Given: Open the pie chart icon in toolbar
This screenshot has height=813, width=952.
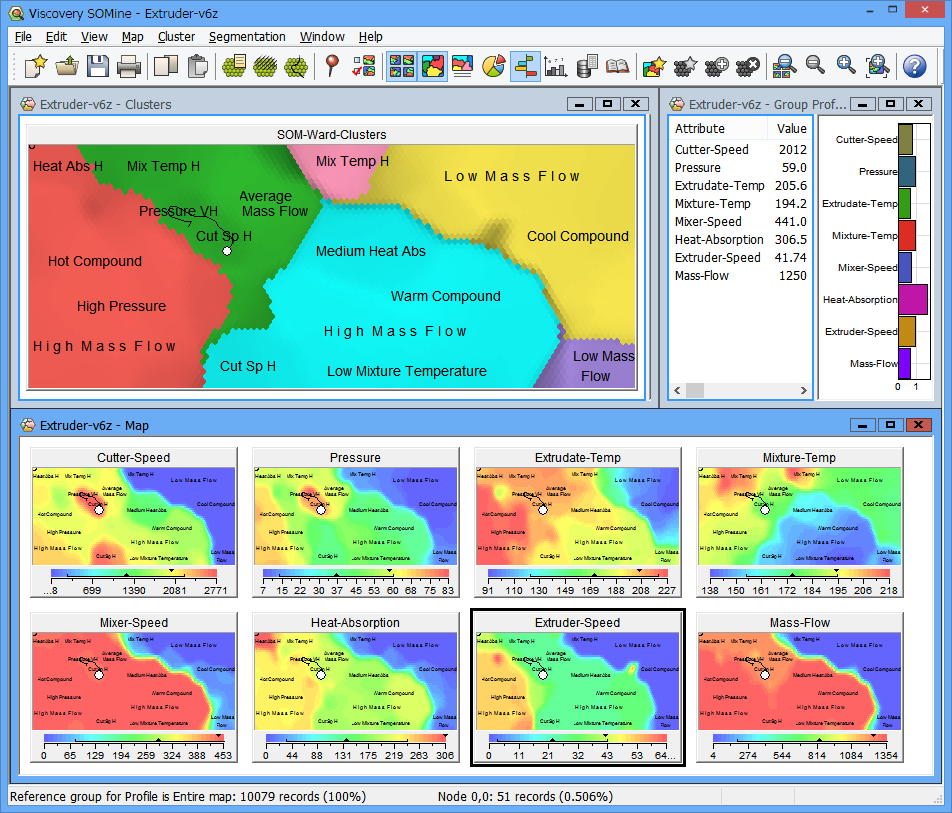Looking at the screenshot, I should click(493, 66).
